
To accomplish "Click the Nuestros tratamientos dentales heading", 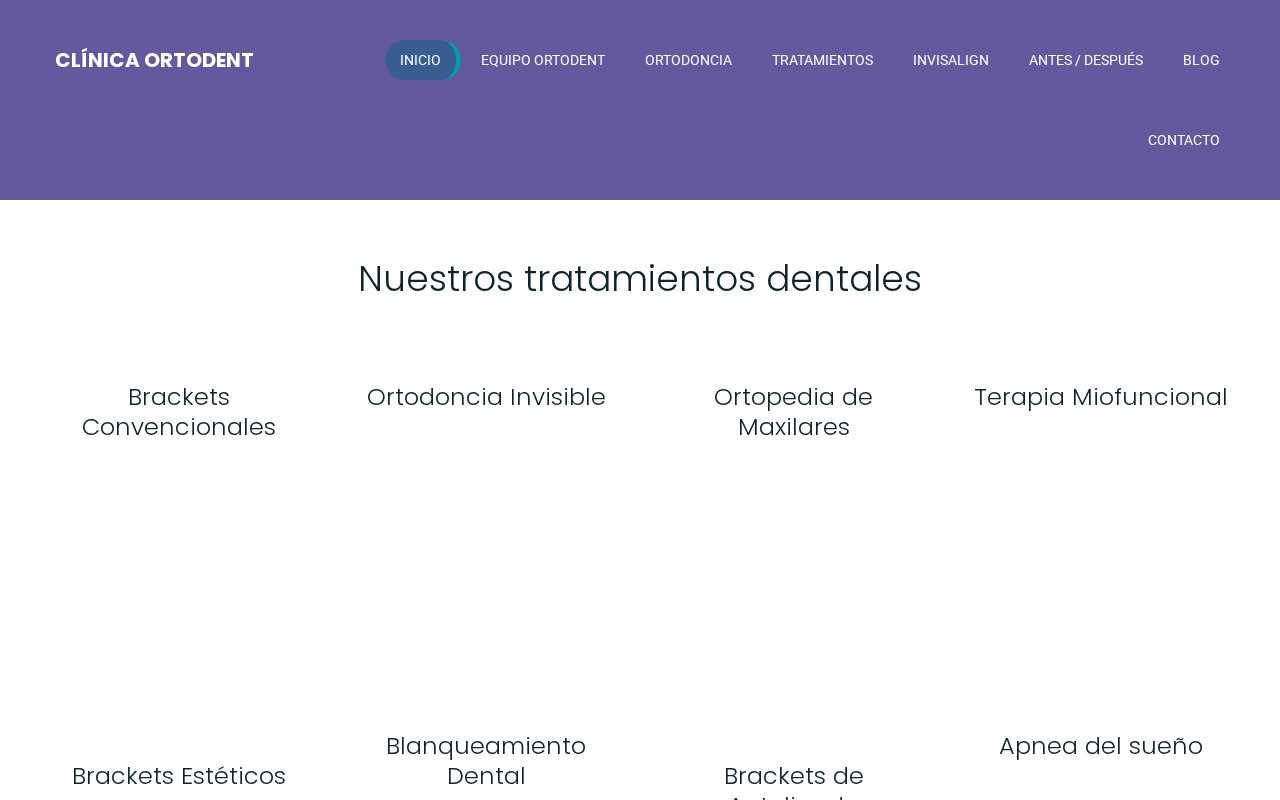I will click(640, 279).
